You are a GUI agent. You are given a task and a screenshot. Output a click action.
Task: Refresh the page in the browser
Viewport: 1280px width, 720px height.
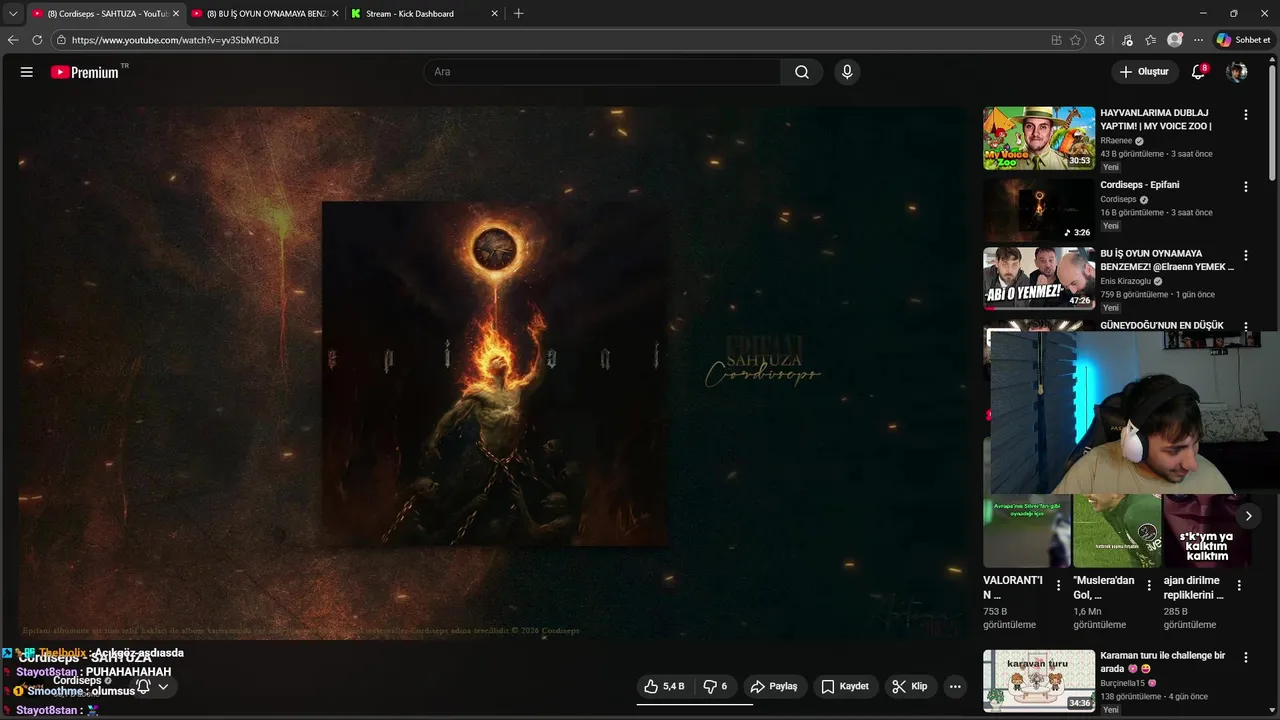pyautogui.click(x=37, y=40)
